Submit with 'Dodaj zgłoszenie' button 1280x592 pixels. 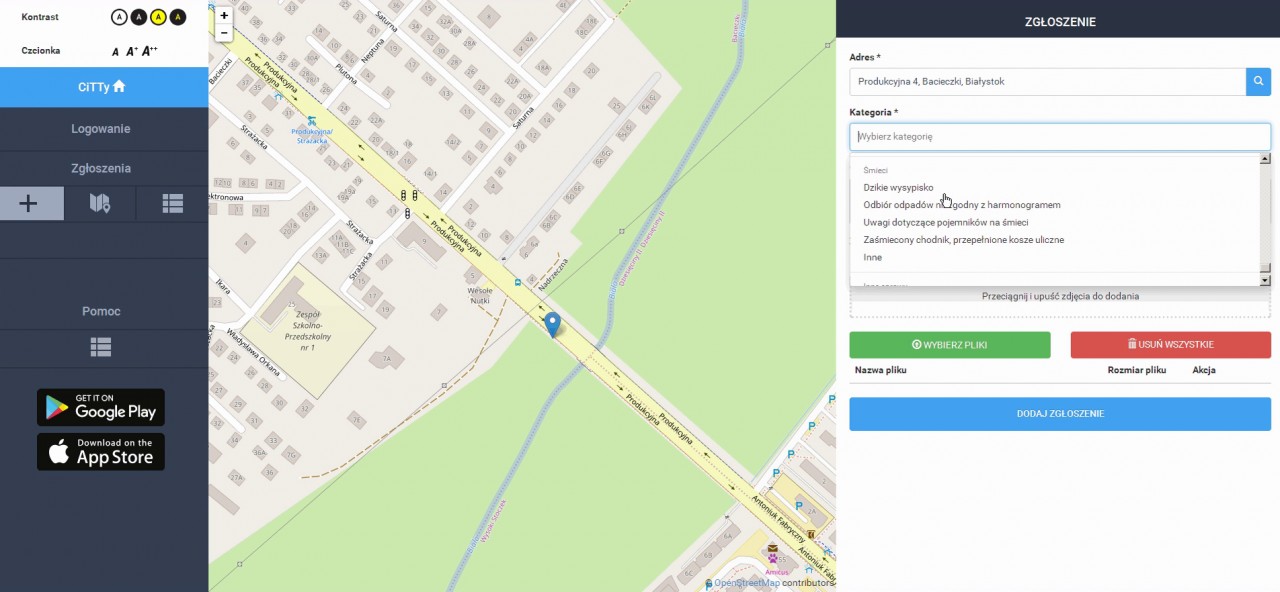click(x=1059, y=414)
